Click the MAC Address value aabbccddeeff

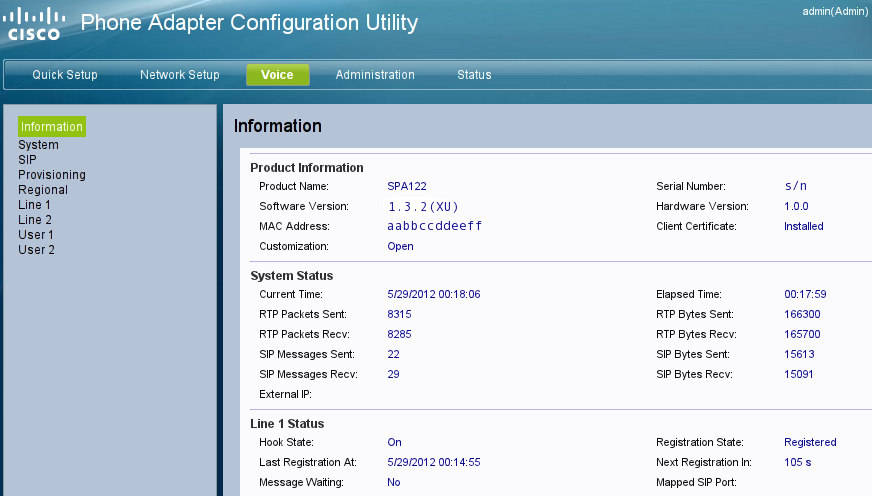click(435, 226)
